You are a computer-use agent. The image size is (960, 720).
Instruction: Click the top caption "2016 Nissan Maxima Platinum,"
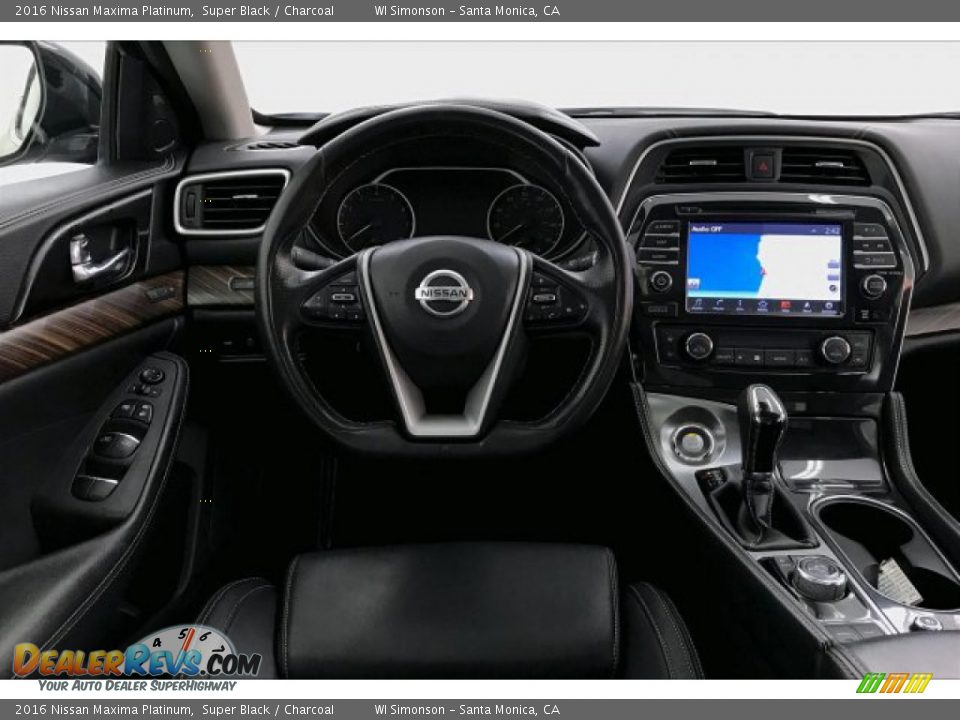pyautogui.click(x=104, y=10)
